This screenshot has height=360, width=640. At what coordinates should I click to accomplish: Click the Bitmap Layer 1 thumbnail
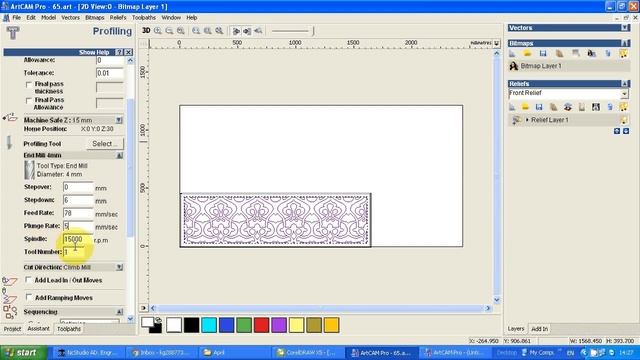pyautogui.click(x=513, y=66)
